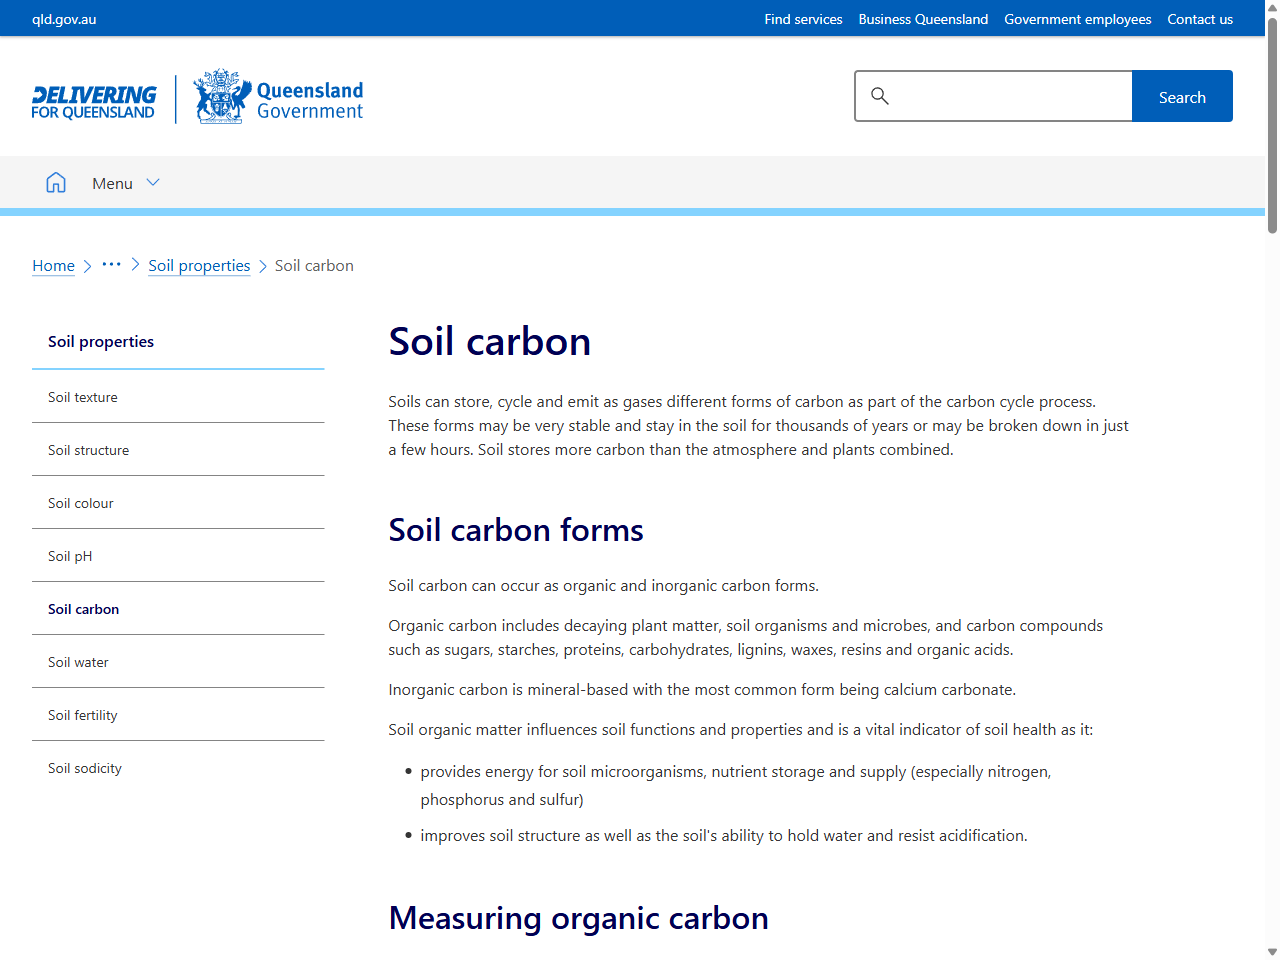Click the magnifying glass search icon
Screen dimensions: 1280x960
(880, 96)
